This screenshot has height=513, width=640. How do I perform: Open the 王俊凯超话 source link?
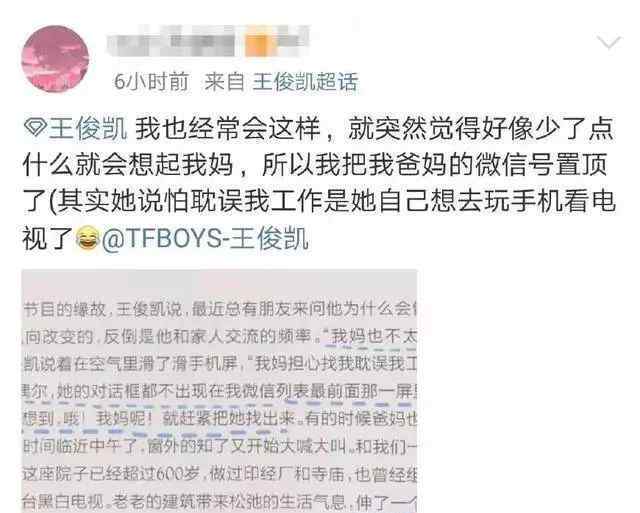pyautogui.click(x=305, y=82)
